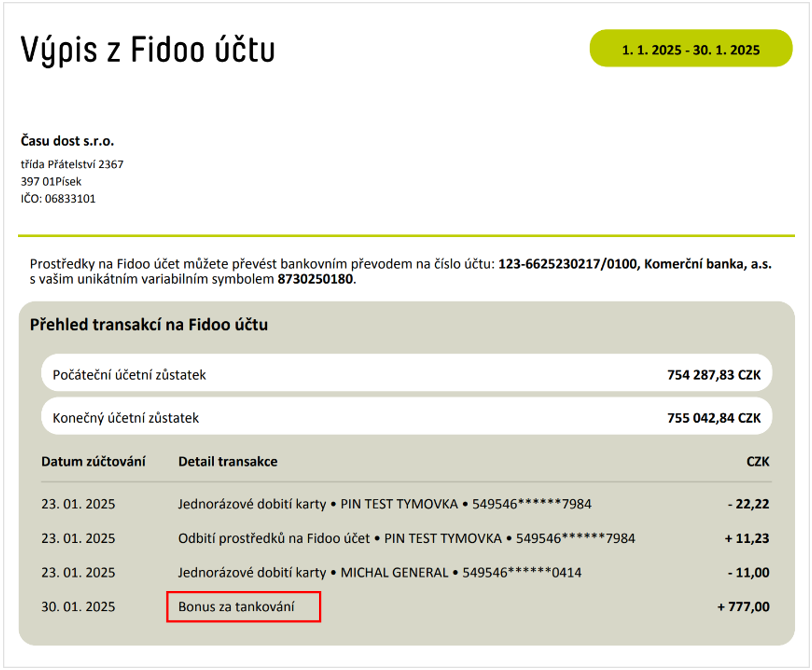Image resolution: width=812 pixels, height=670 pixels.
Task: Click the MICHAL GENERAL card top-up detail
Action: coord(380,573)
